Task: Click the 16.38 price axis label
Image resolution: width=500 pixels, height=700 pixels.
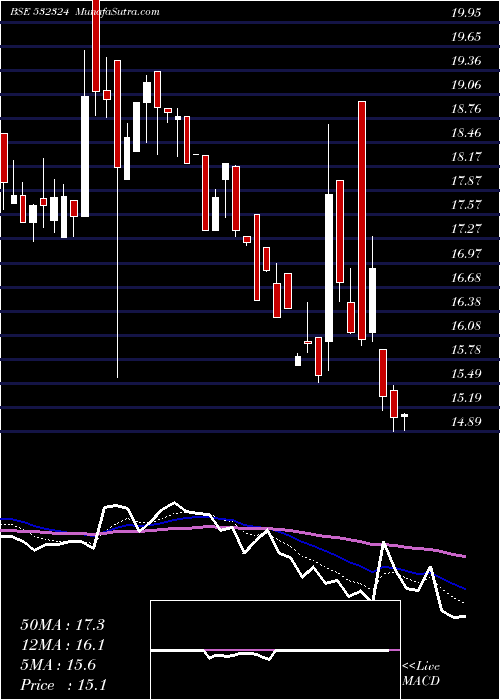Action: pyautogui.click(x=466, y=302)
